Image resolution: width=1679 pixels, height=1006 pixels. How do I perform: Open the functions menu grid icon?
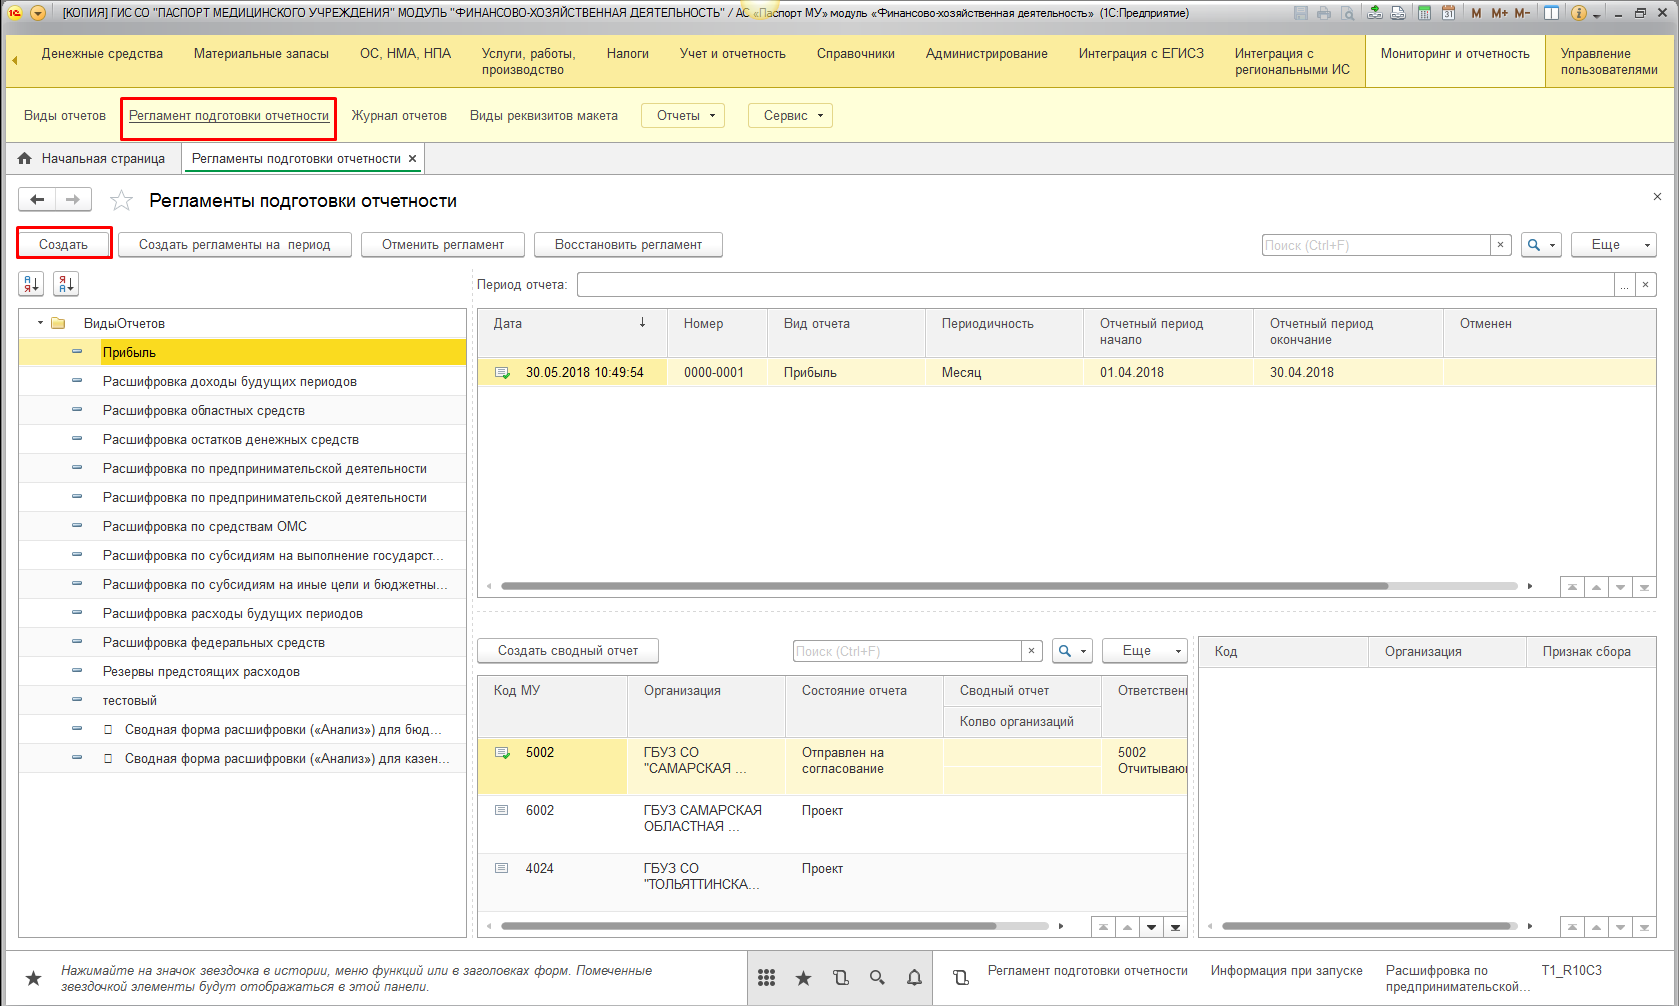[x=766, y=978]
